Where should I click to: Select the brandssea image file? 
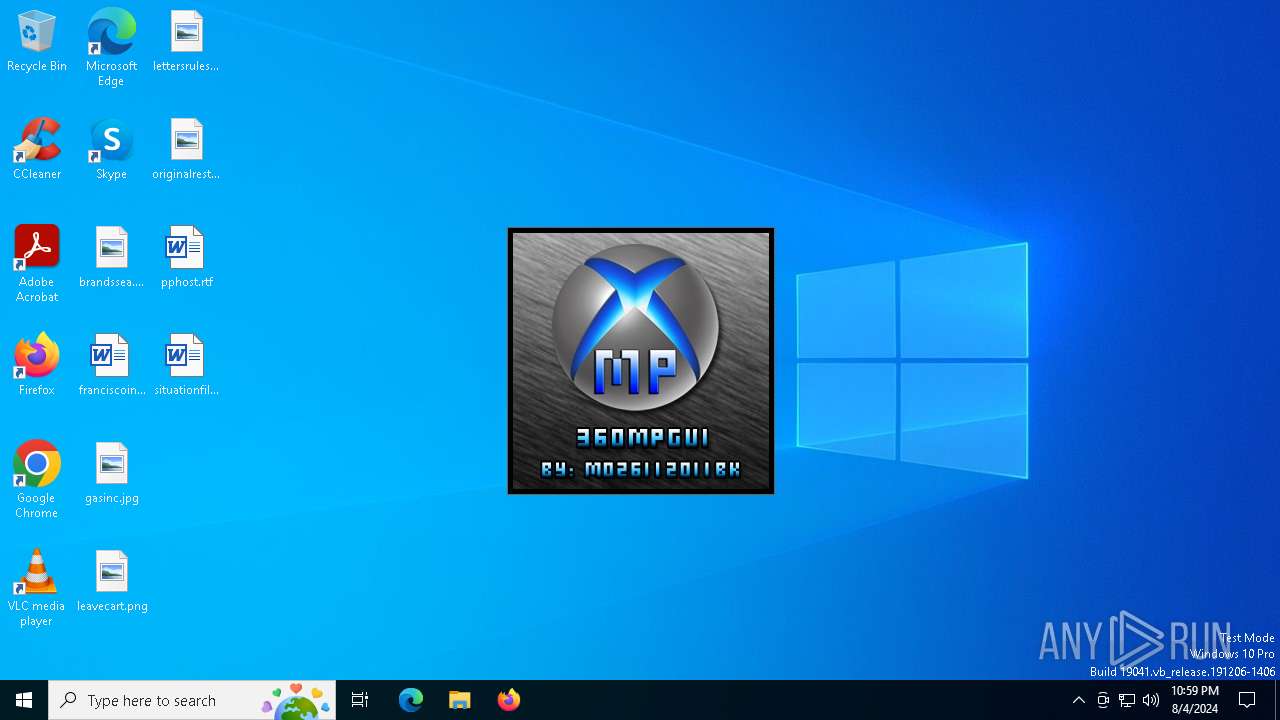point(111,258)
